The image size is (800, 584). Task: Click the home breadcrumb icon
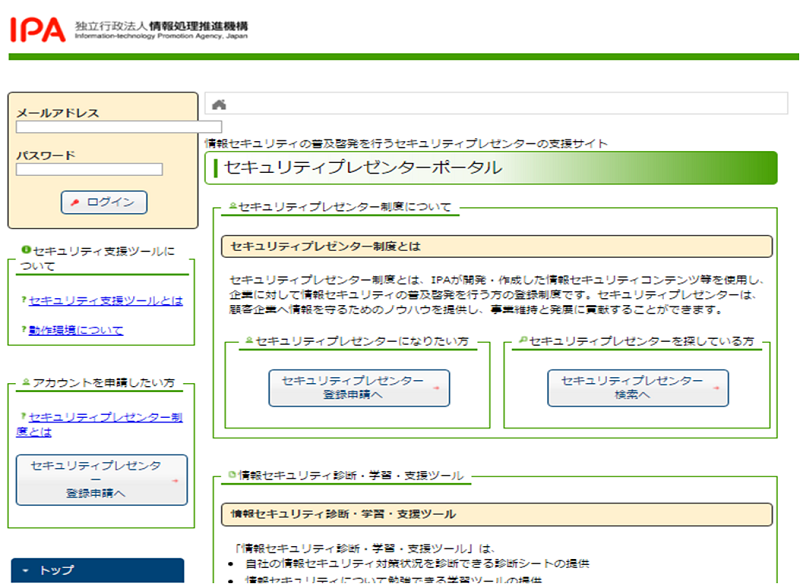pos(219,105)
